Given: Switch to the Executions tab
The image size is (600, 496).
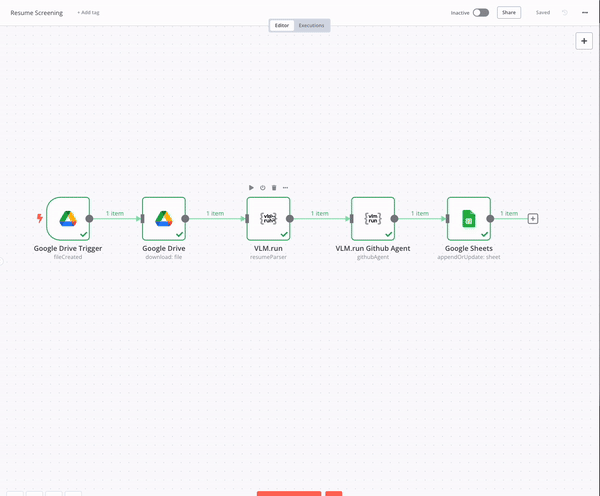Looking at the screenshot, I should pos(311,25).
